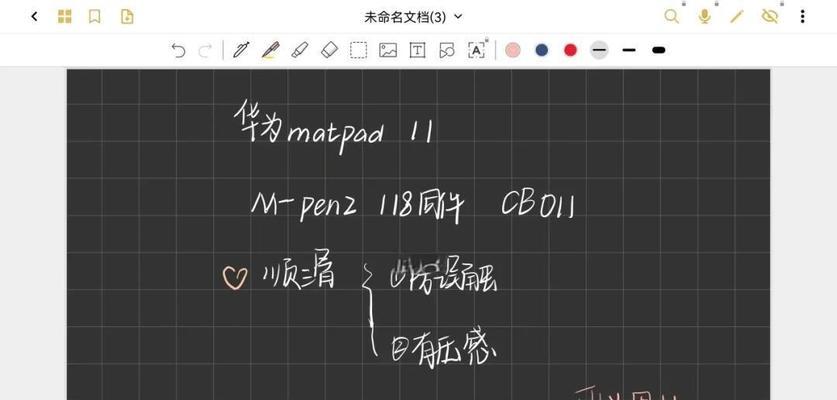Viewport: 837px width, 400px height.
Task: Tap the handwritten CB011 text
Action: (x=538, y=205)
